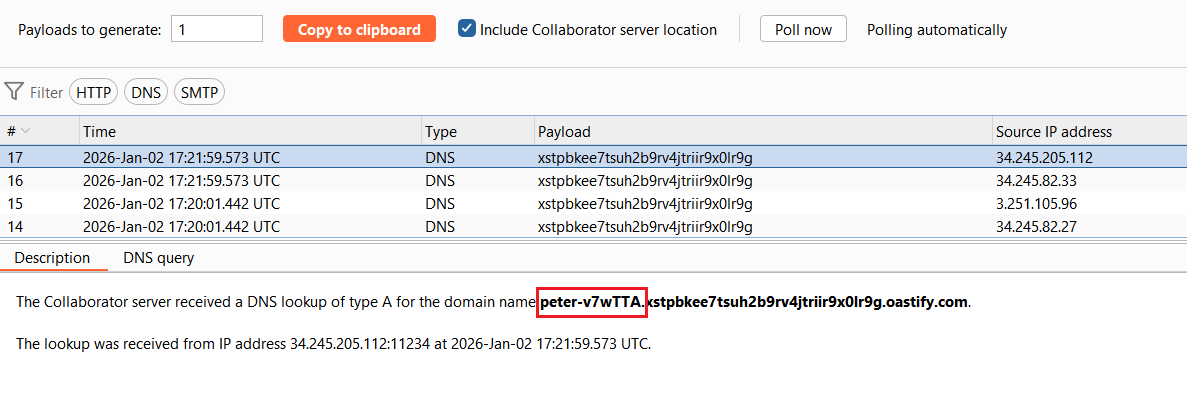
Task: Click the Polling automatically status text
Action: [x=936, y=30]
